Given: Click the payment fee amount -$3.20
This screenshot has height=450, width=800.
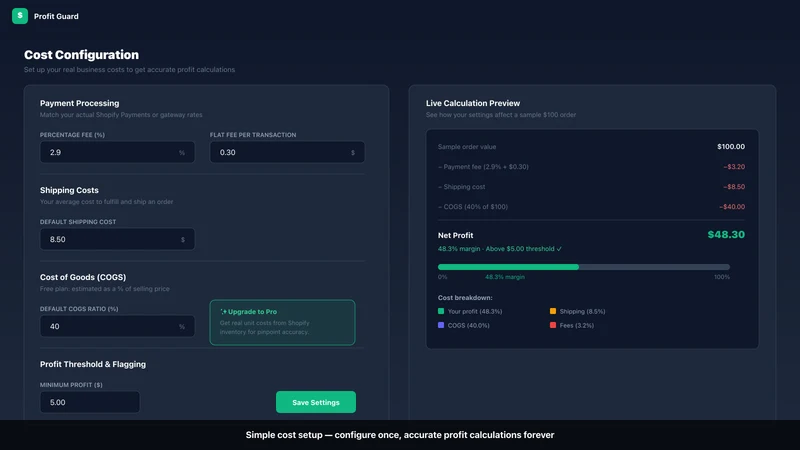Looking at the screenshot, I should [x=734, y=166].
